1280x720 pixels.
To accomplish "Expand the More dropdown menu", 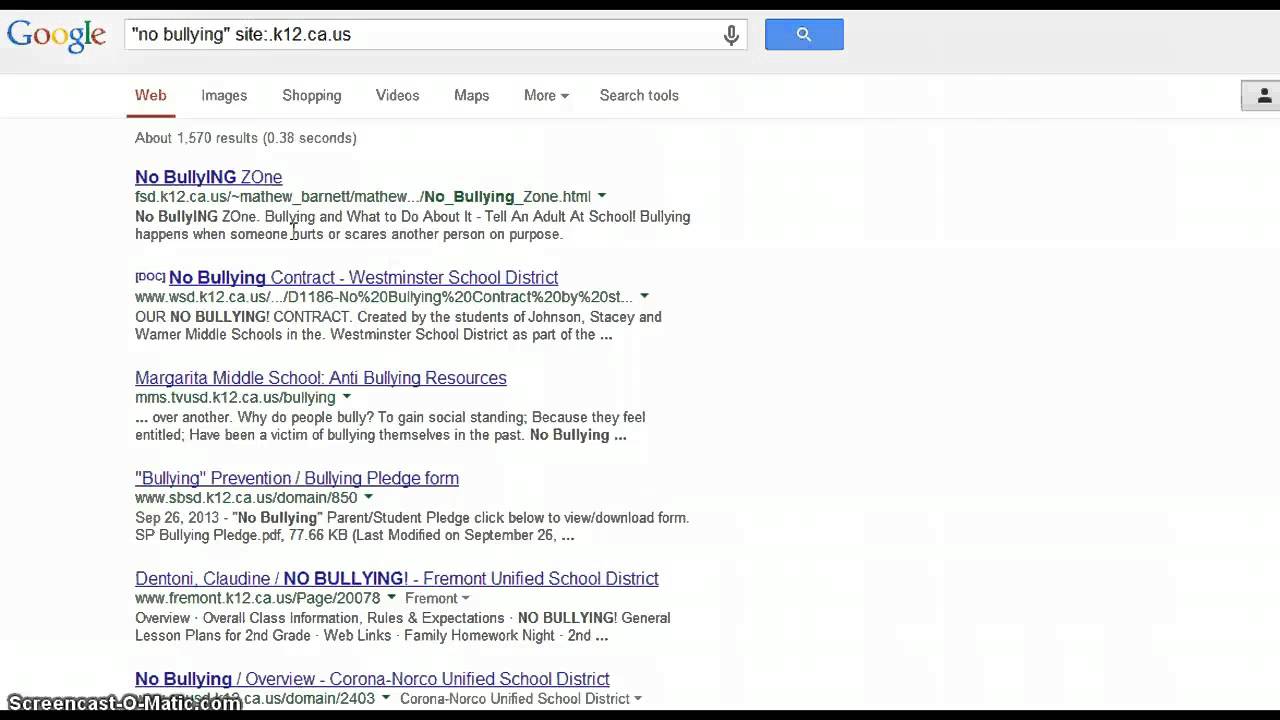I will click(x=546, y=95).
